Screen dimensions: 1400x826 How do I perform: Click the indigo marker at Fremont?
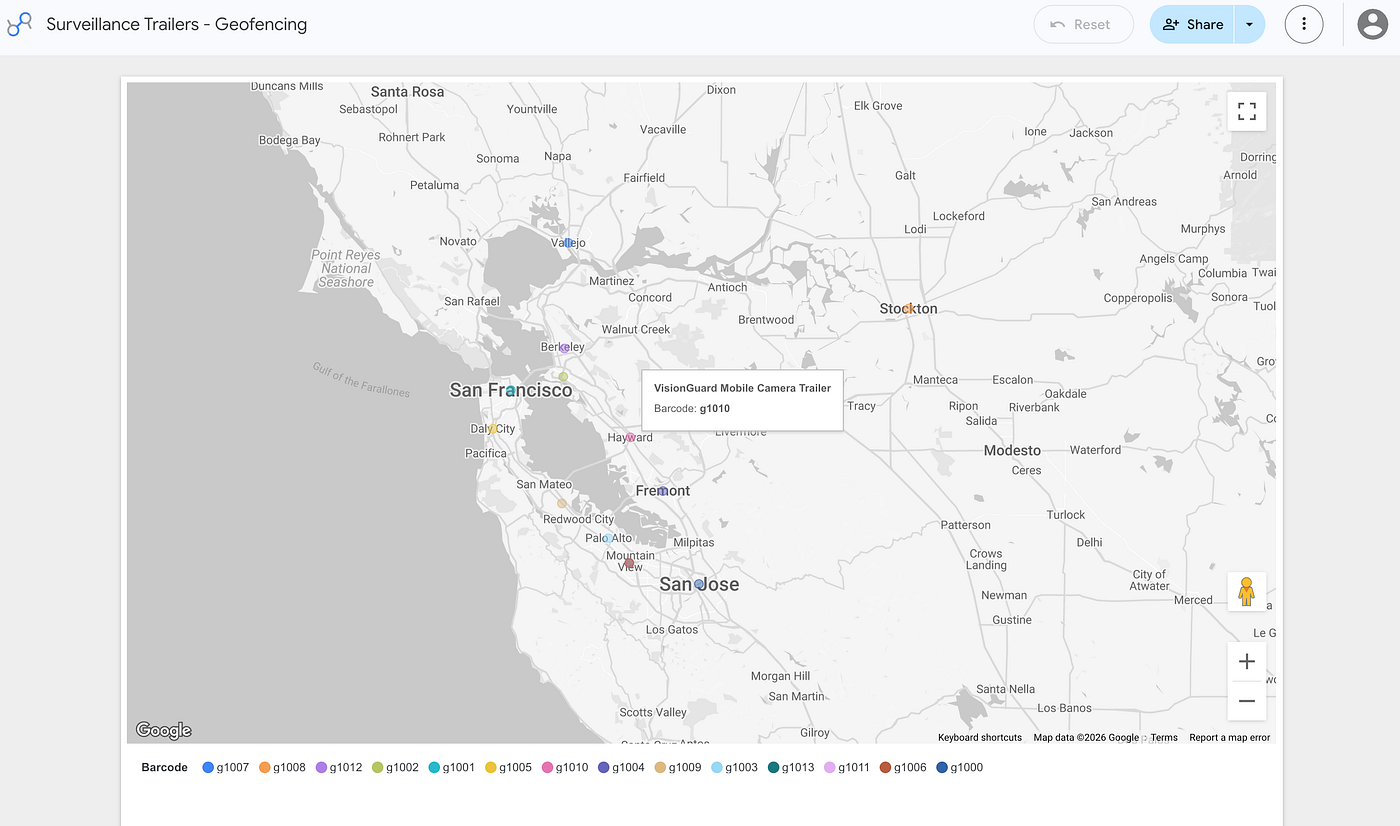pos(662,491)
